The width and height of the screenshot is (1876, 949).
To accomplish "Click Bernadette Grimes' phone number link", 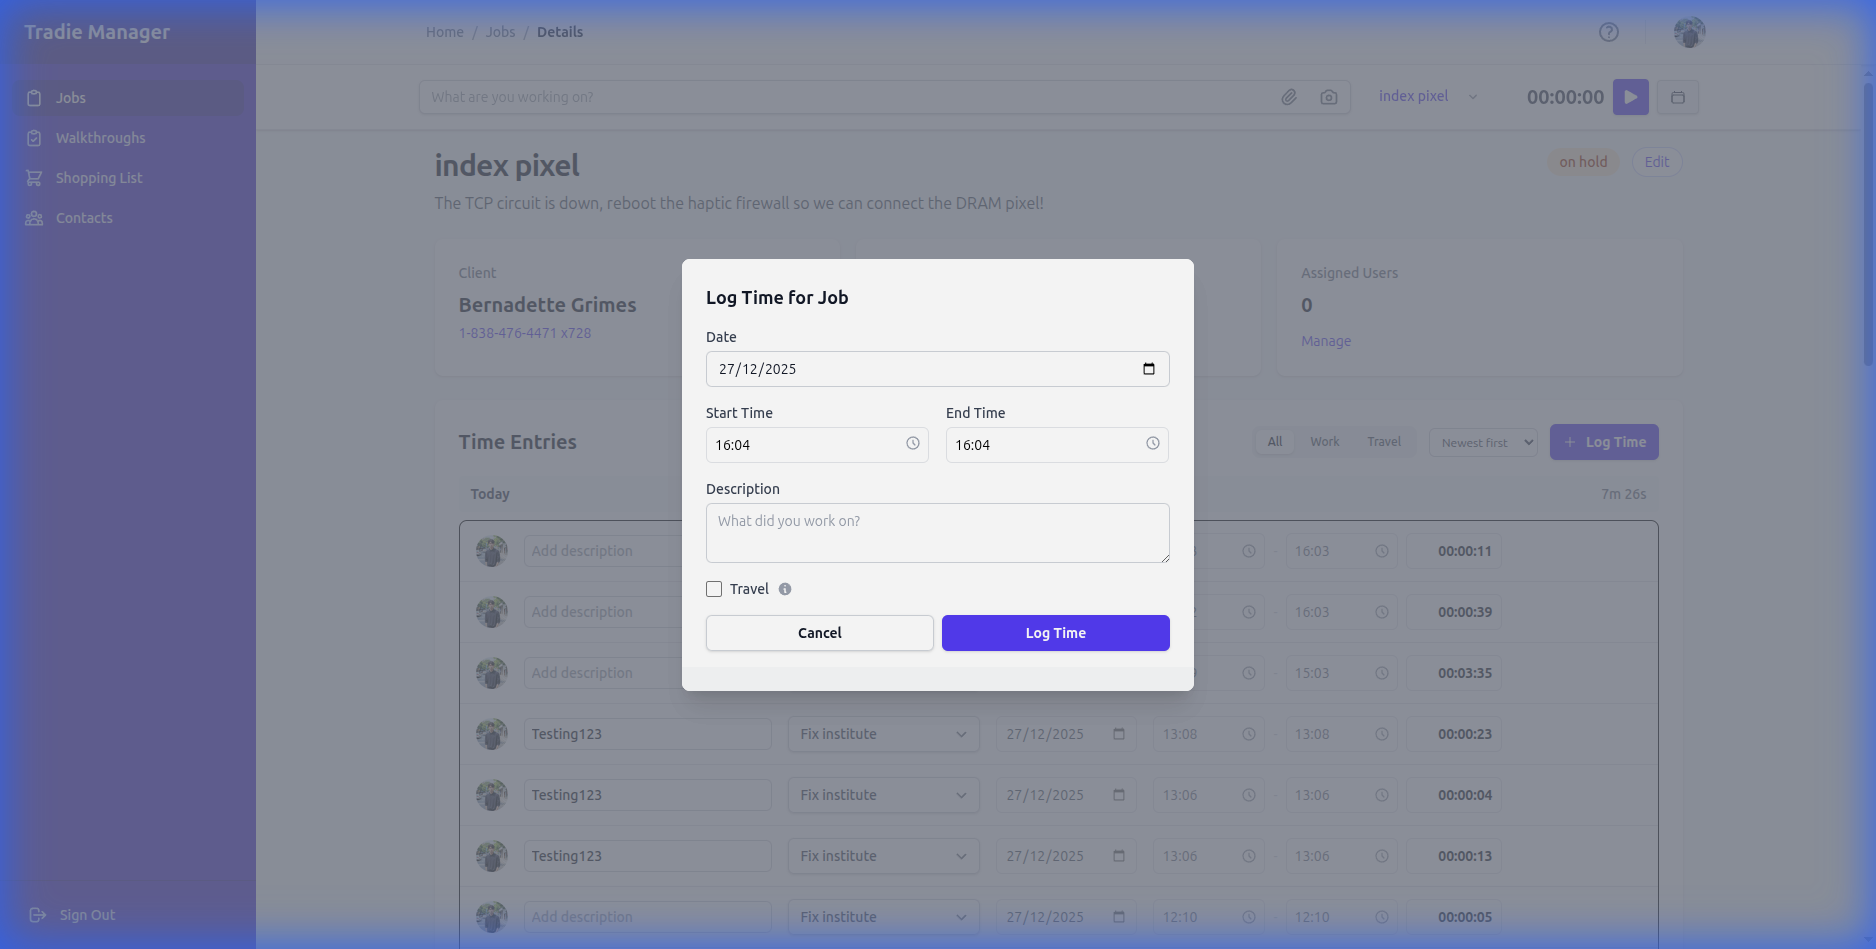I will pyautogui.click(x=524, y=333).
